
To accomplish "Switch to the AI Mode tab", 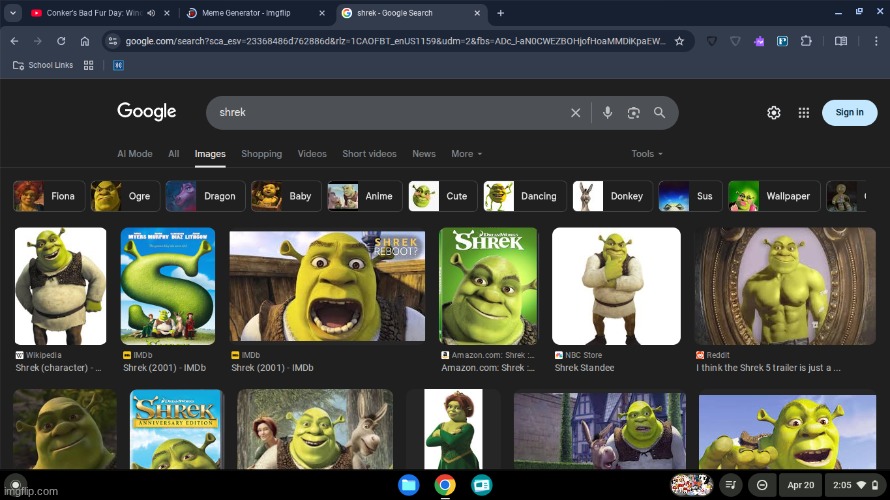I will pos(135,154).
